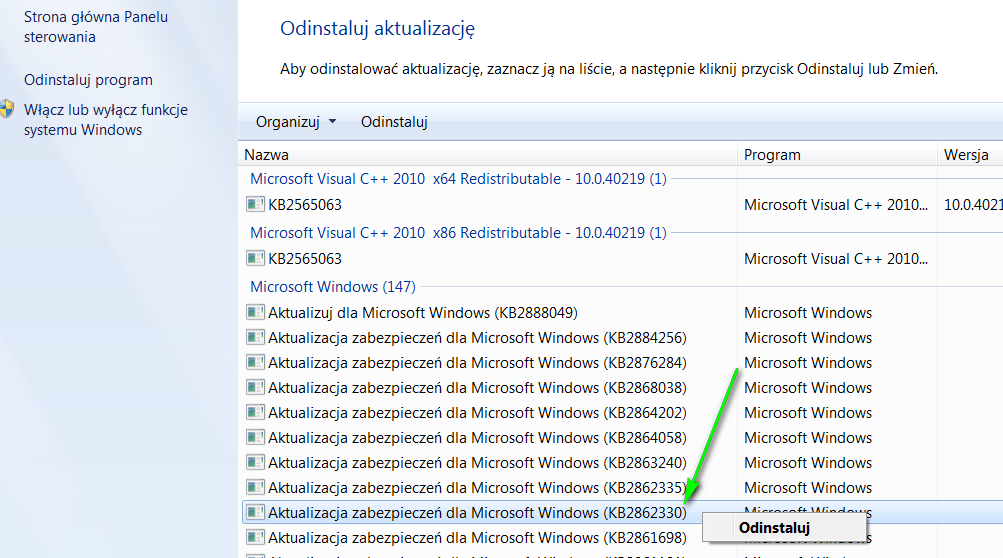This screenshot has width=1003, height=558.
Task: Click Program cell Microsoft Visual C++ 2010 in the x86 row
Action: point(836,259)
